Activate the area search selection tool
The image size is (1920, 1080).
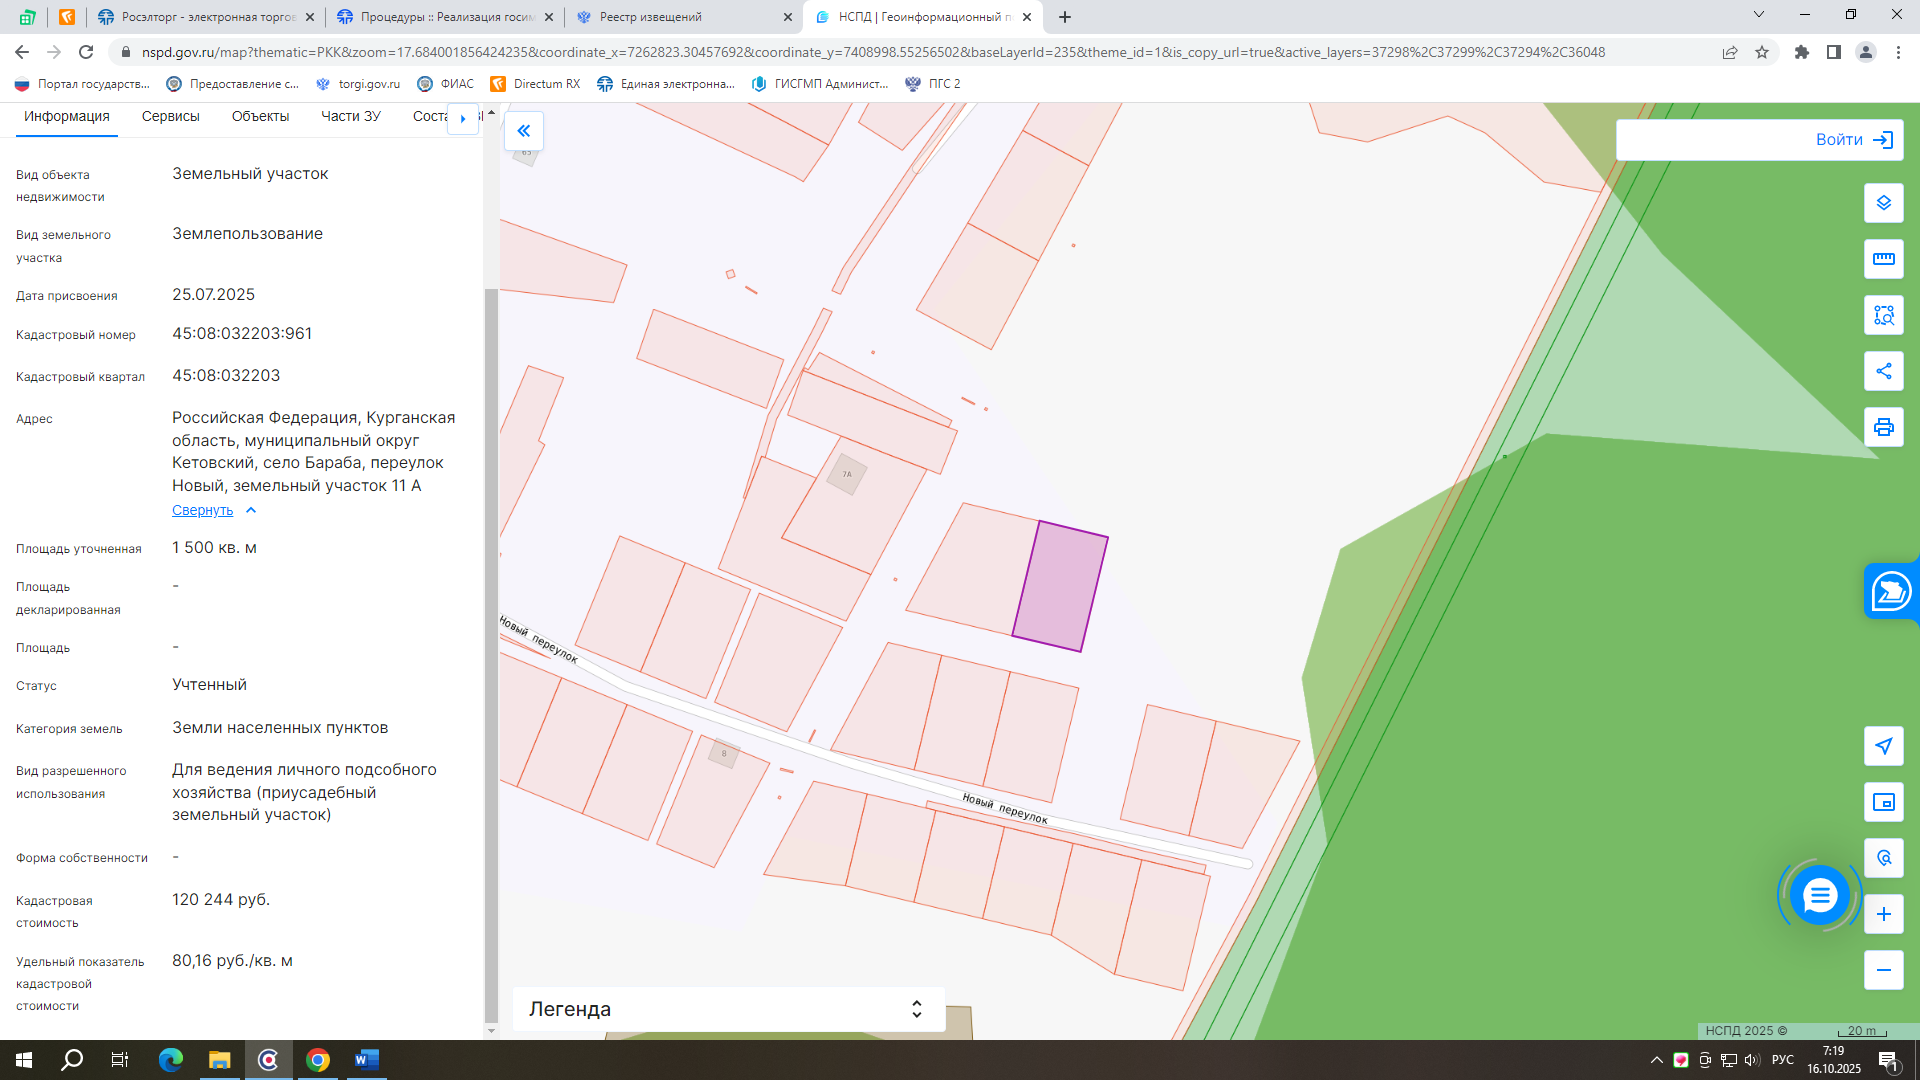(1883, 315)
